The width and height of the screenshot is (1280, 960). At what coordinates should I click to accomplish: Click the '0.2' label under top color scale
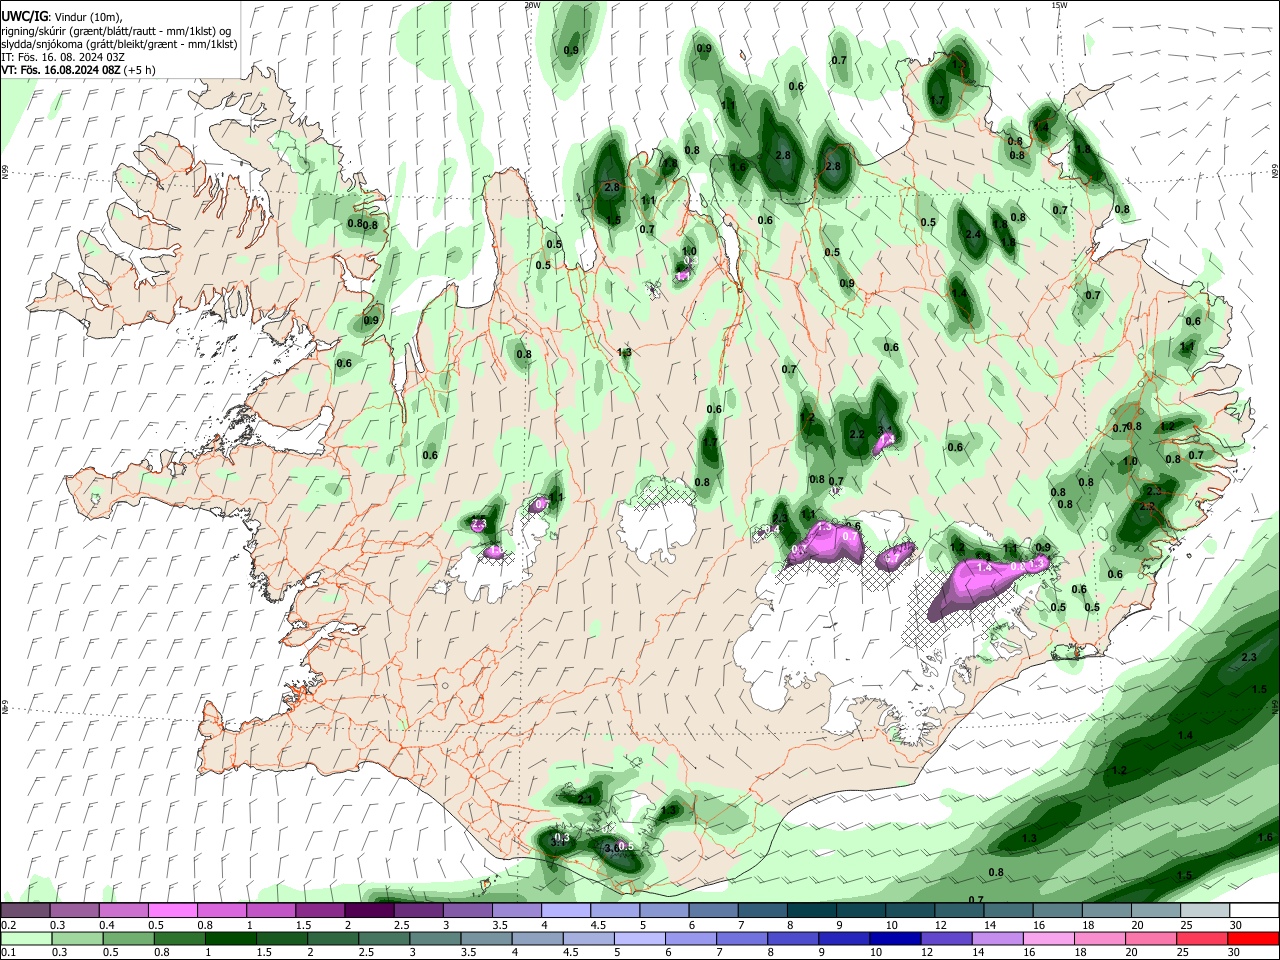7,925
